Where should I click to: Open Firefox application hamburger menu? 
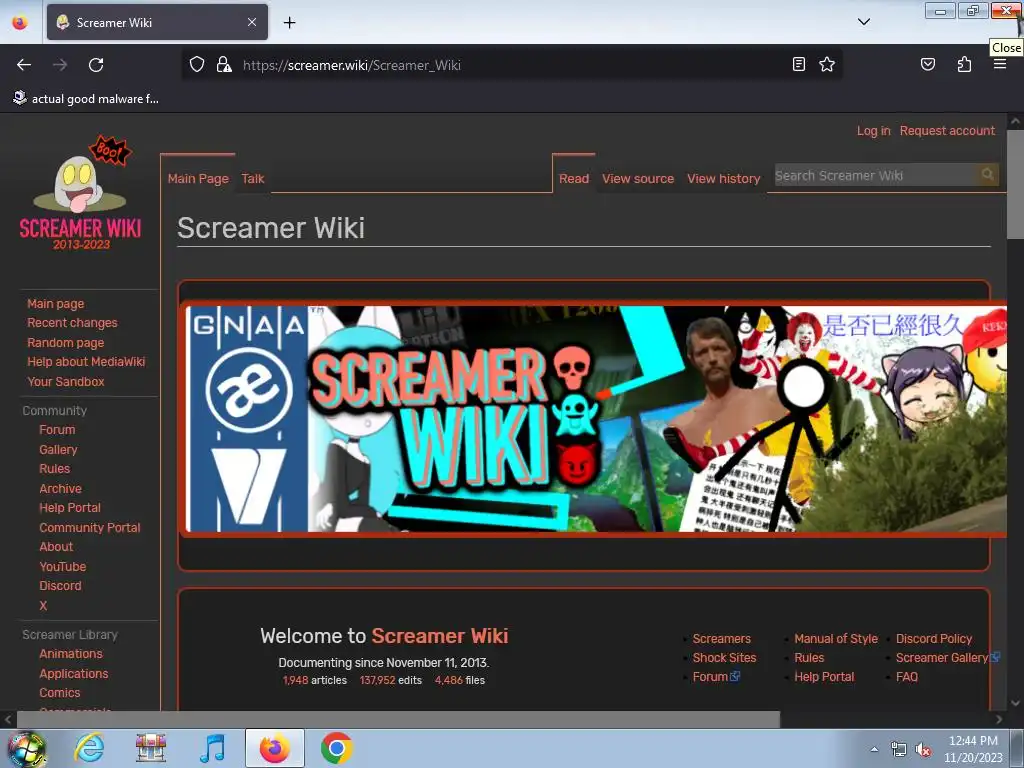point(999,64)
